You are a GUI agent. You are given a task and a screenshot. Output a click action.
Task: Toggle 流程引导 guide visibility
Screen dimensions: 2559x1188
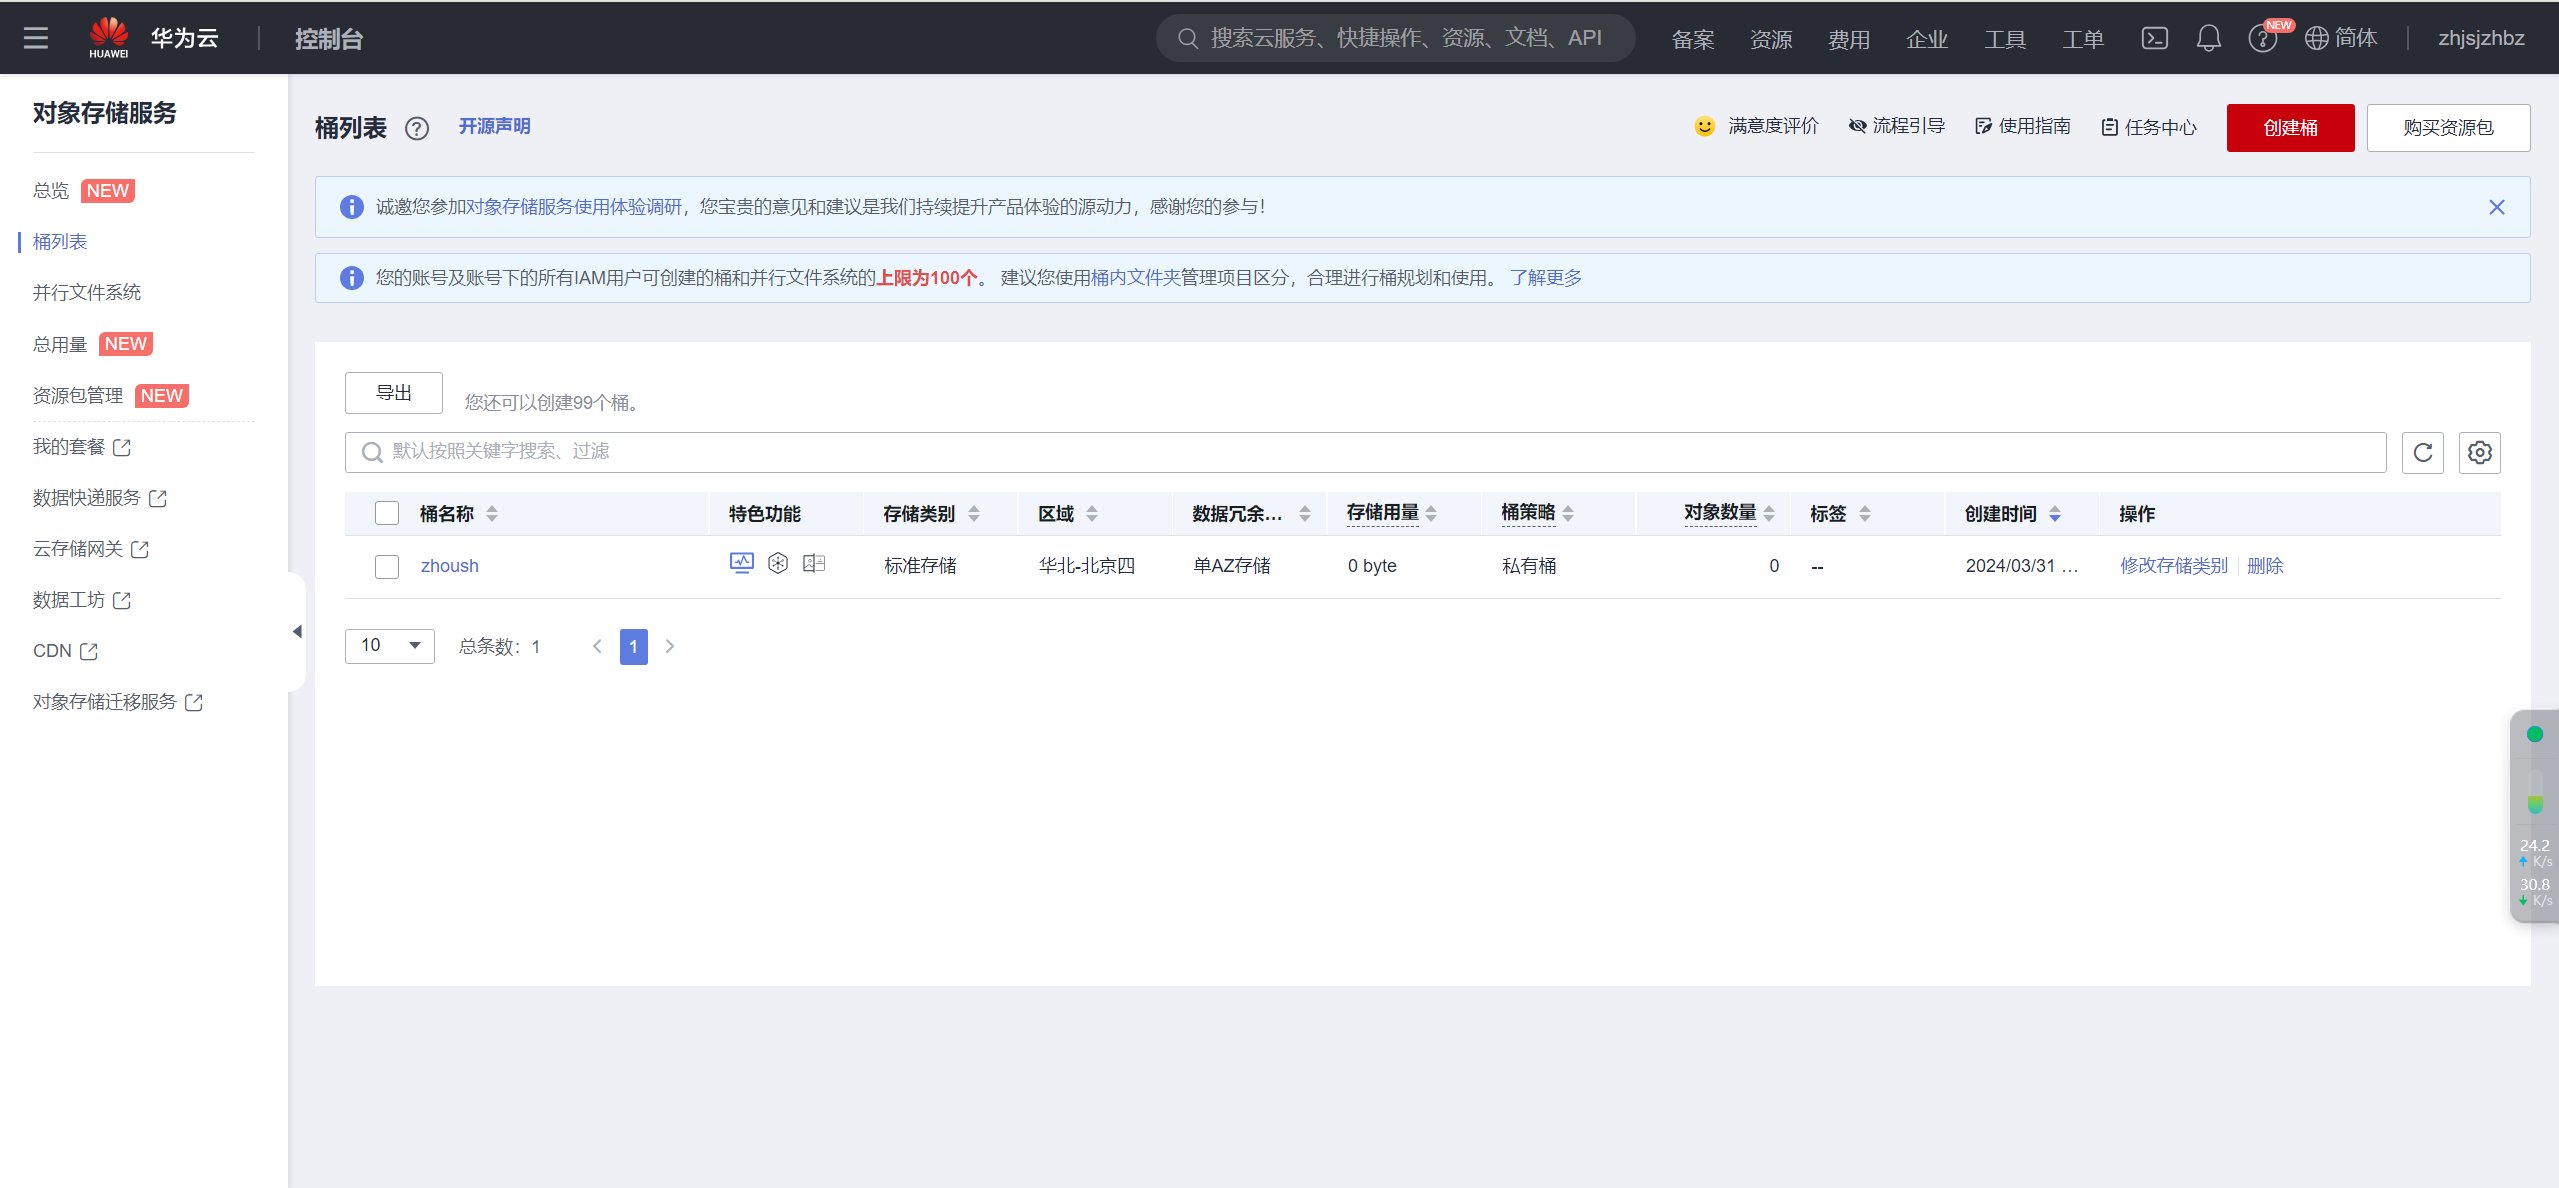click(x=1896, y=126)
